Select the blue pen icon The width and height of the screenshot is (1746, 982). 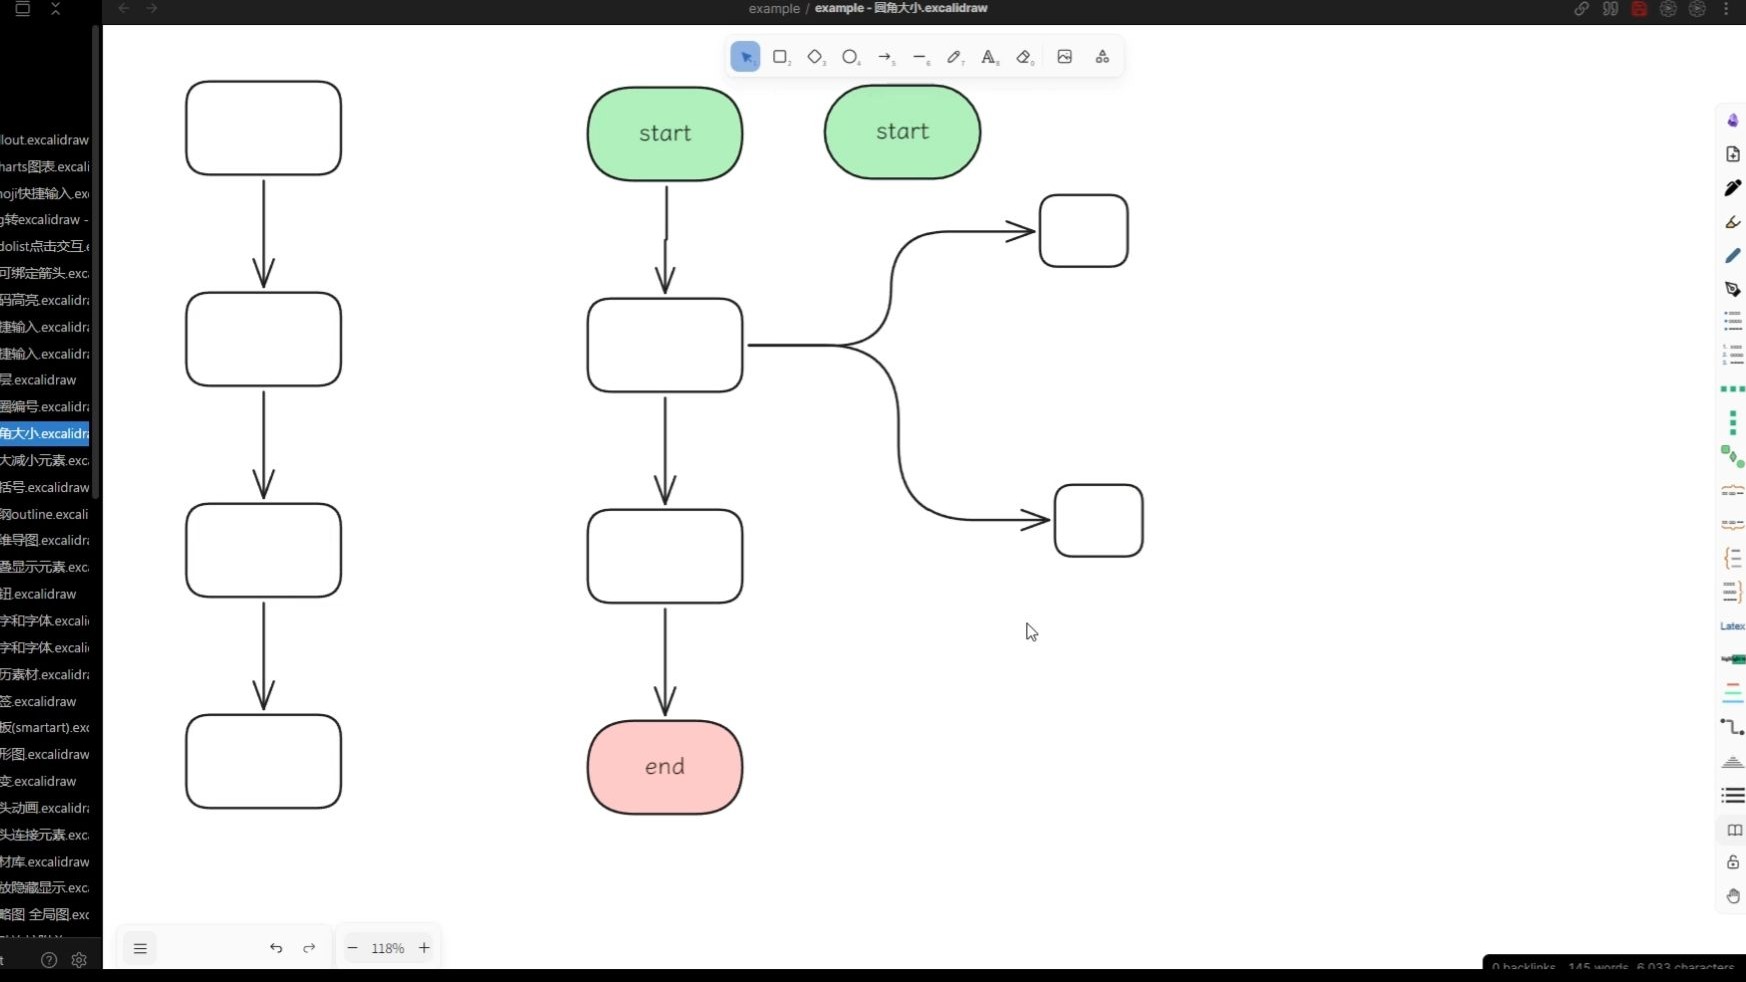[x=1733, y=256]
